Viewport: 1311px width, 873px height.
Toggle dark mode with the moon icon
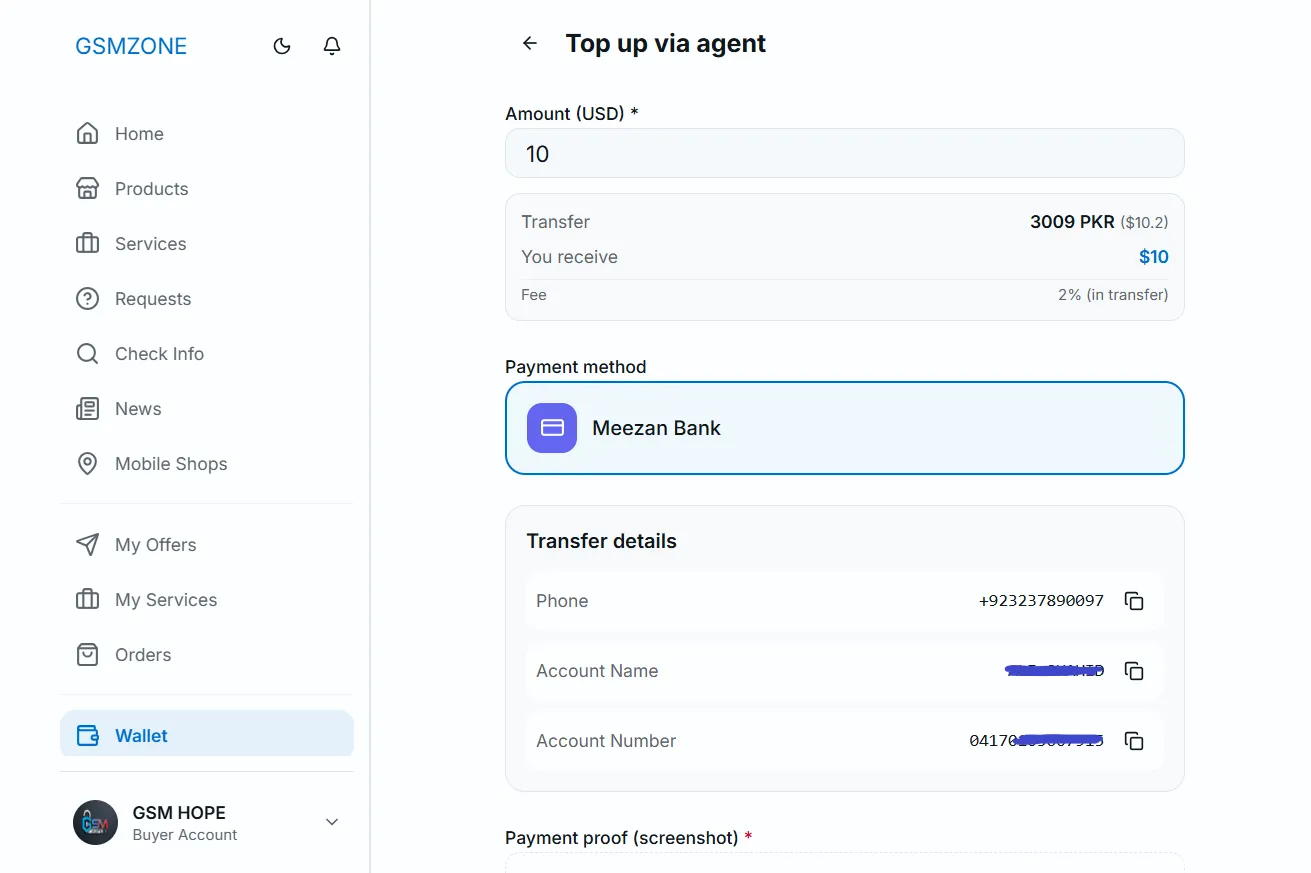[x=282, y=46]
